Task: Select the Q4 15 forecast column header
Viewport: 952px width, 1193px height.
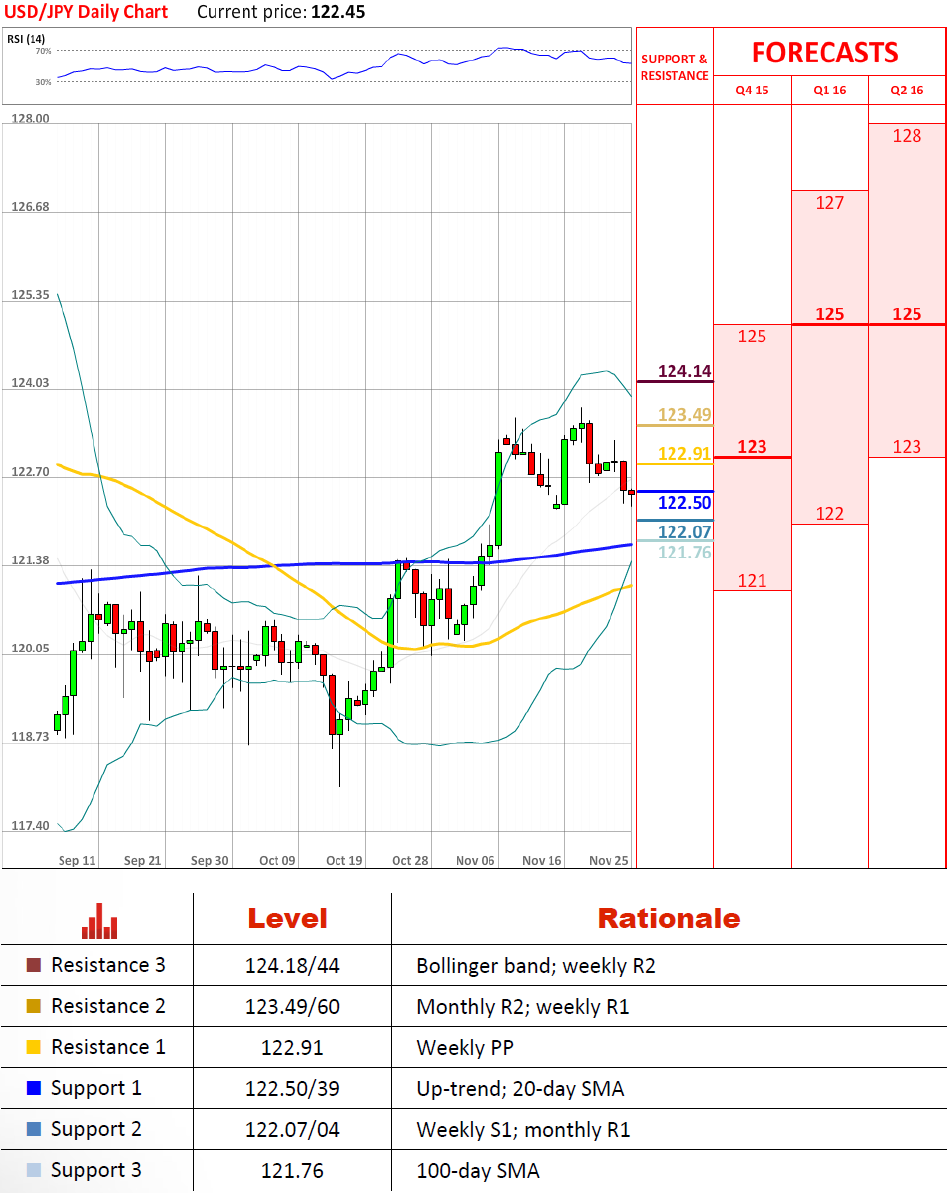Action: (x=752, y=90)
